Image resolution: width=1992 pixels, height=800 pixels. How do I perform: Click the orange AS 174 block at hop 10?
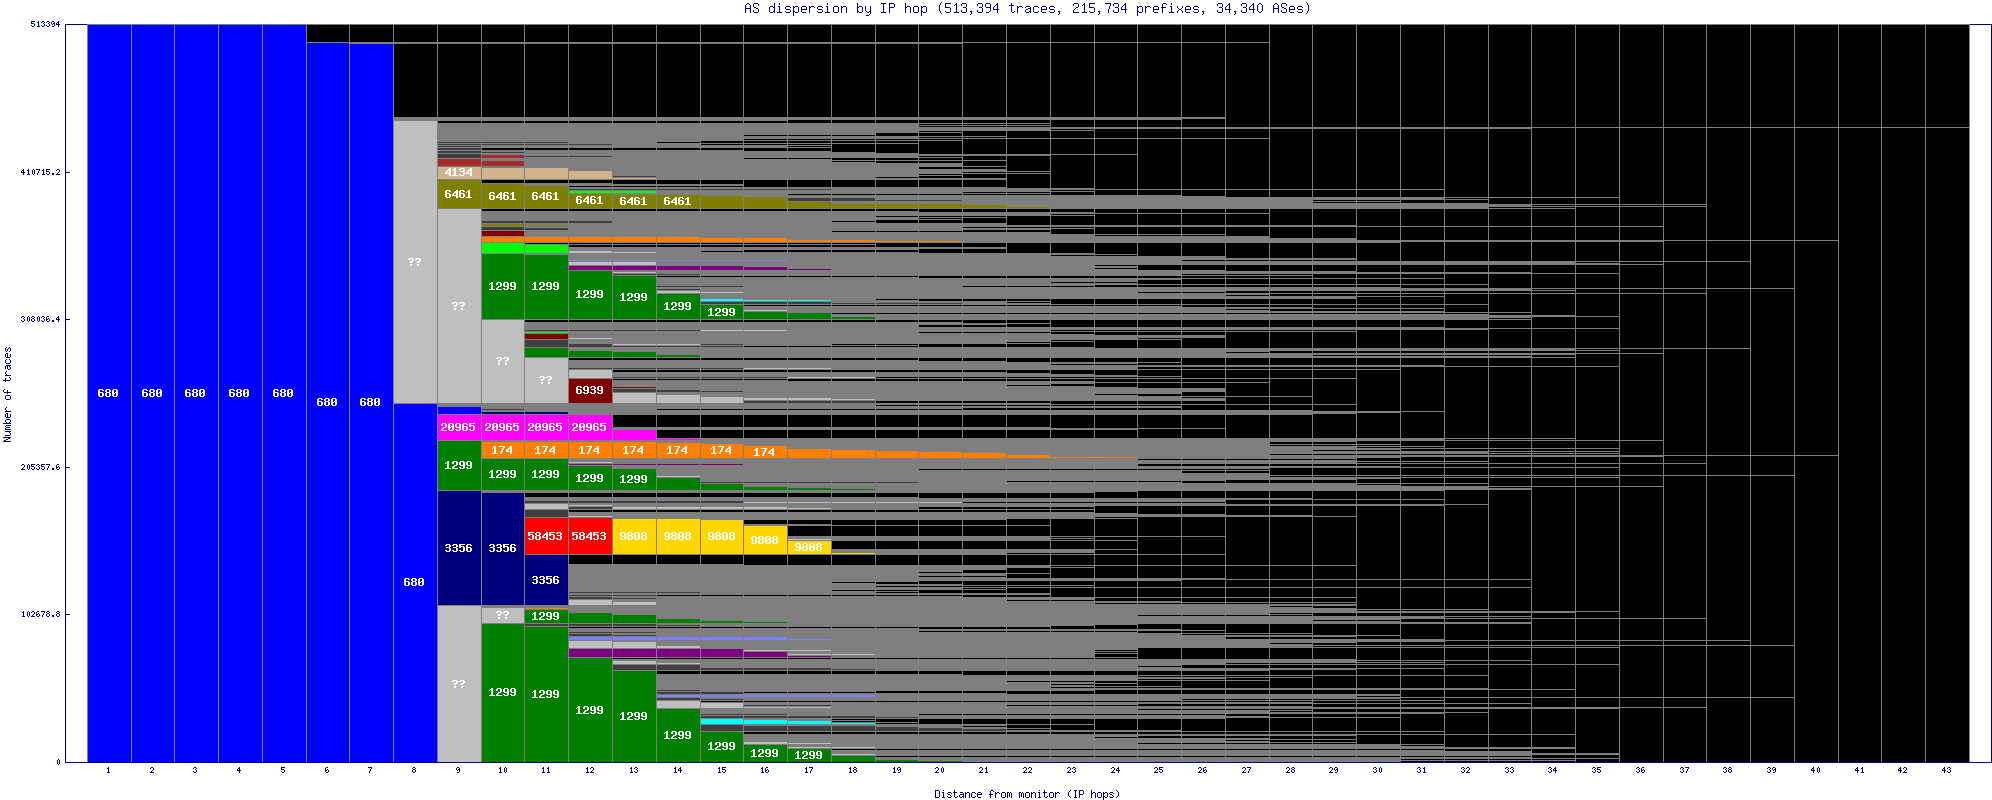(x=503, y=450)
